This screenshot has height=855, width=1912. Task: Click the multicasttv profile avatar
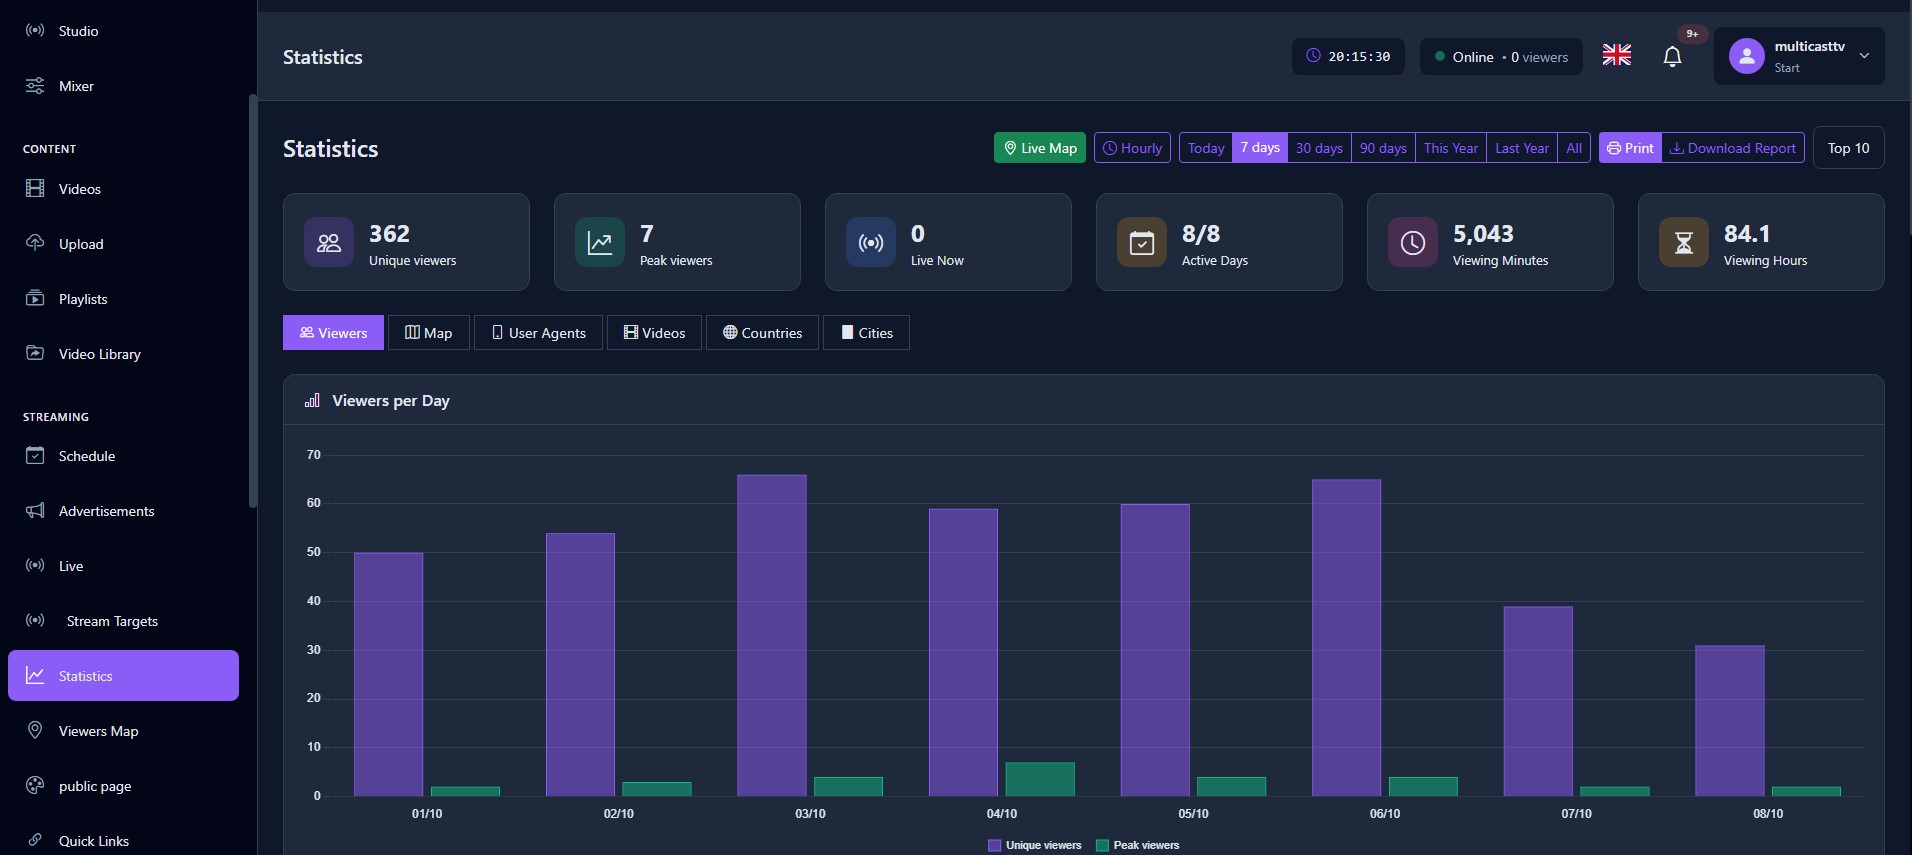pos(1746,56)
